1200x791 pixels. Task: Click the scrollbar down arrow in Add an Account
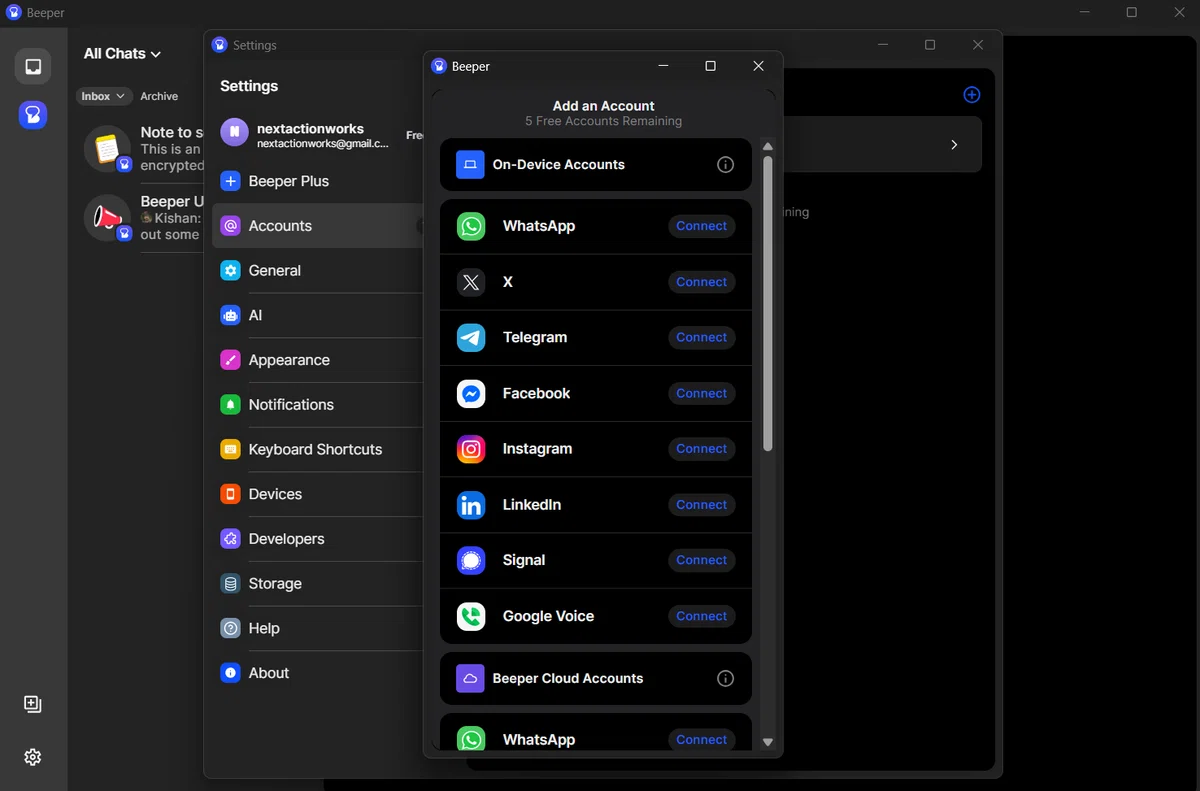(x=768, y=742)
